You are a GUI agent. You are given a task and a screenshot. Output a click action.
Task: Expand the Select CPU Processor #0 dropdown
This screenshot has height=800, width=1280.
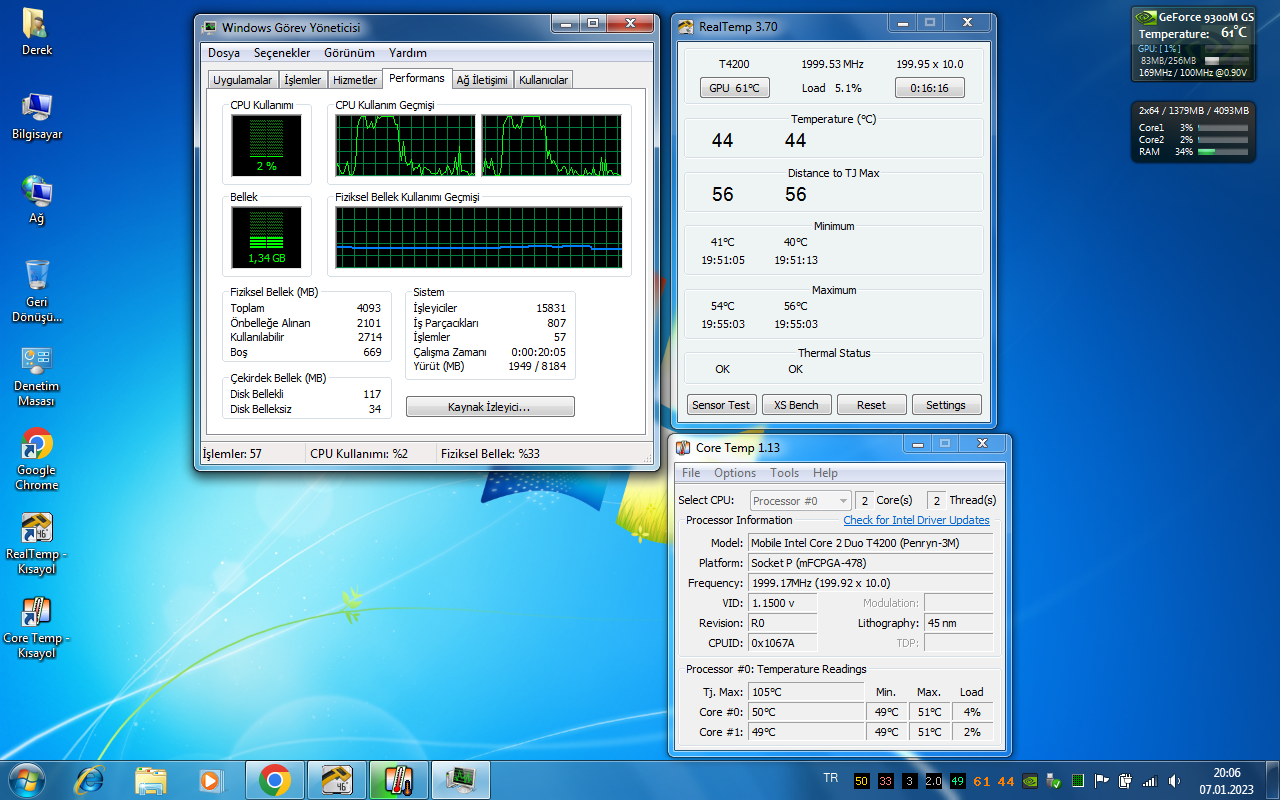click(x=800, y=500)
